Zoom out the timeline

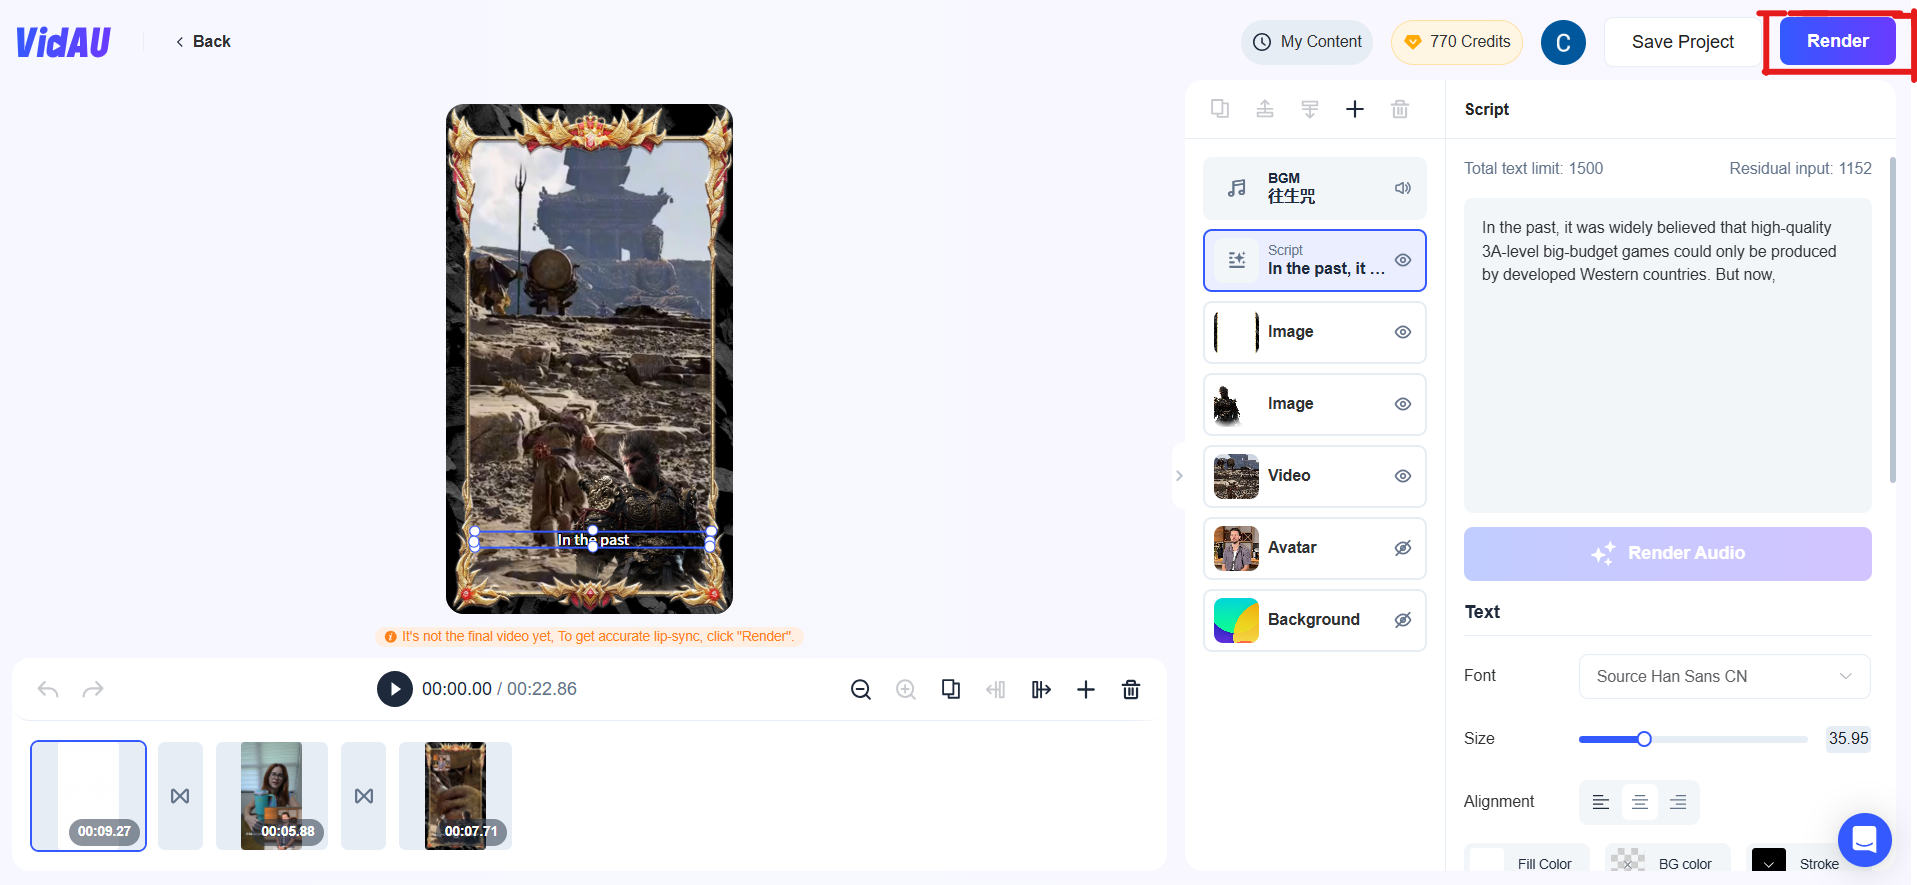tap(860, 690)
